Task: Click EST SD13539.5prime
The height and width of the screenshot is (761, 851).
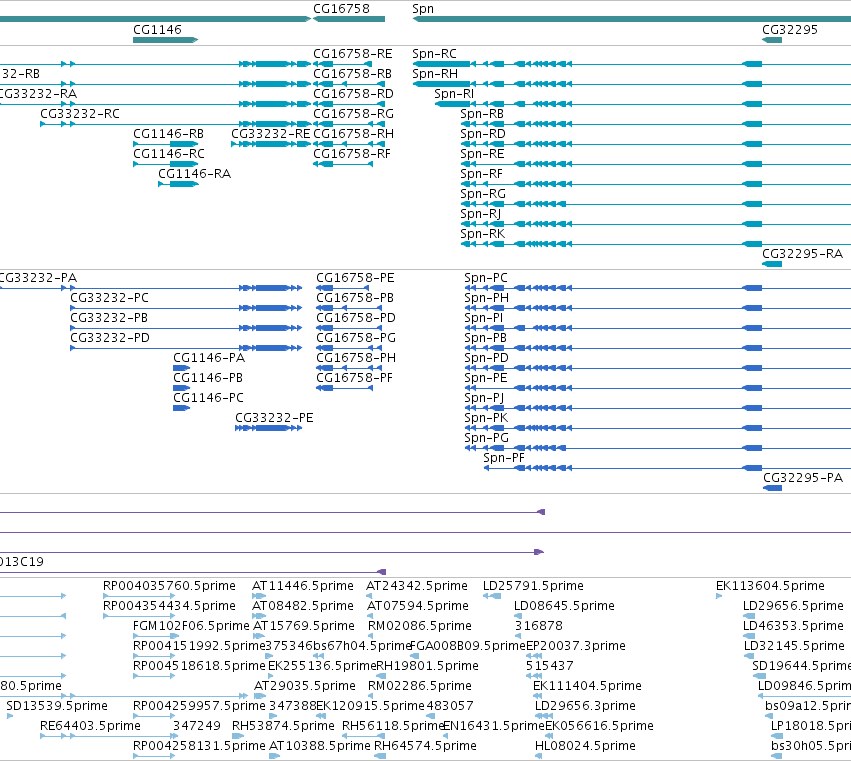Action: [x=57, y=706]
